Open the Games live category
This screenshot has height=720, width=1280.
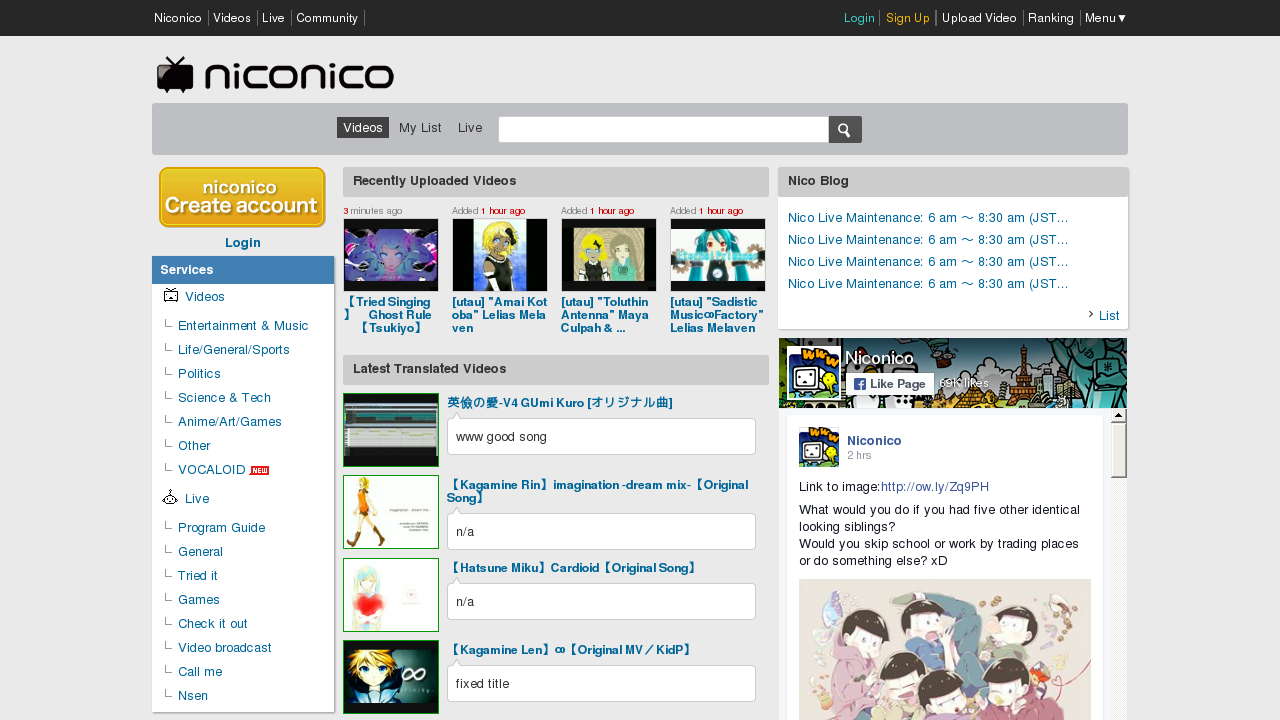[199, 600]
